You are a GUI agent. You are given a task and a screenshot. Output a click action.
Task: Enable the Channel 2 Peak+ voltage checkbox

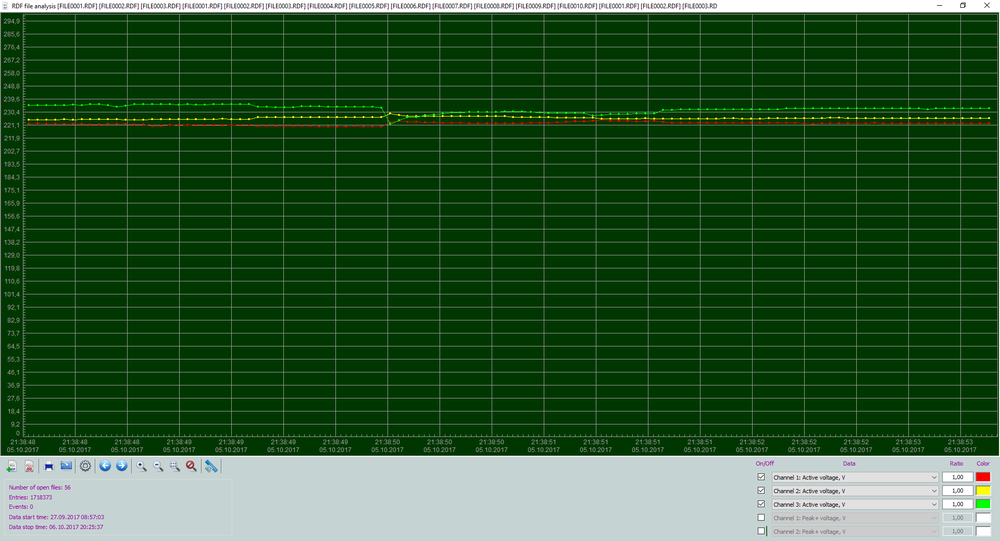761,531
